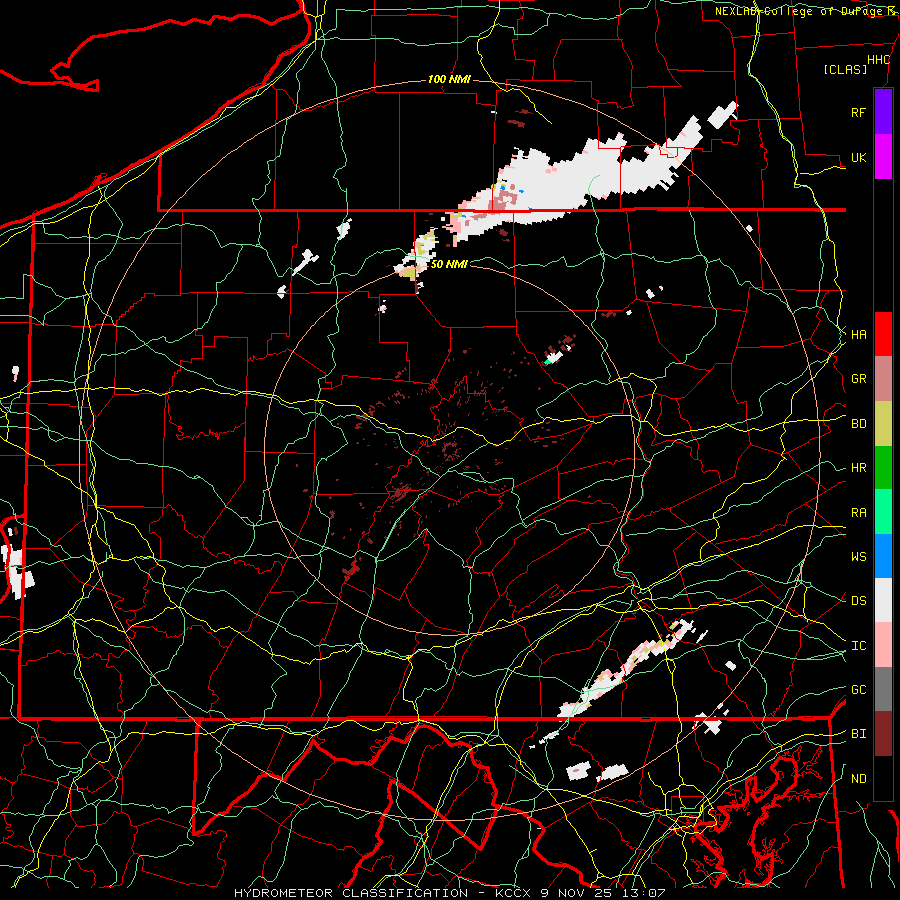Click the "RA" legend label

[x=858, y=513]
